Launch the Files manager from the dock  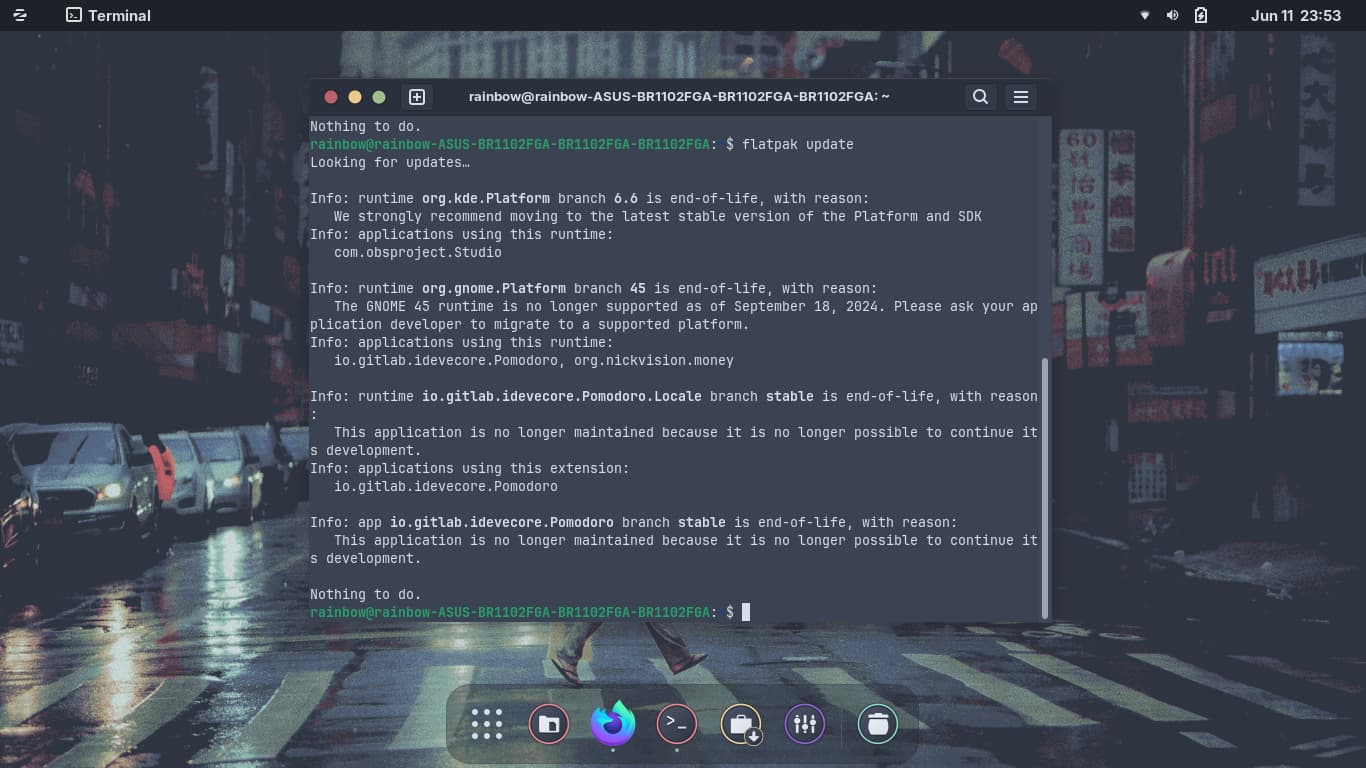tap(549, 724)
